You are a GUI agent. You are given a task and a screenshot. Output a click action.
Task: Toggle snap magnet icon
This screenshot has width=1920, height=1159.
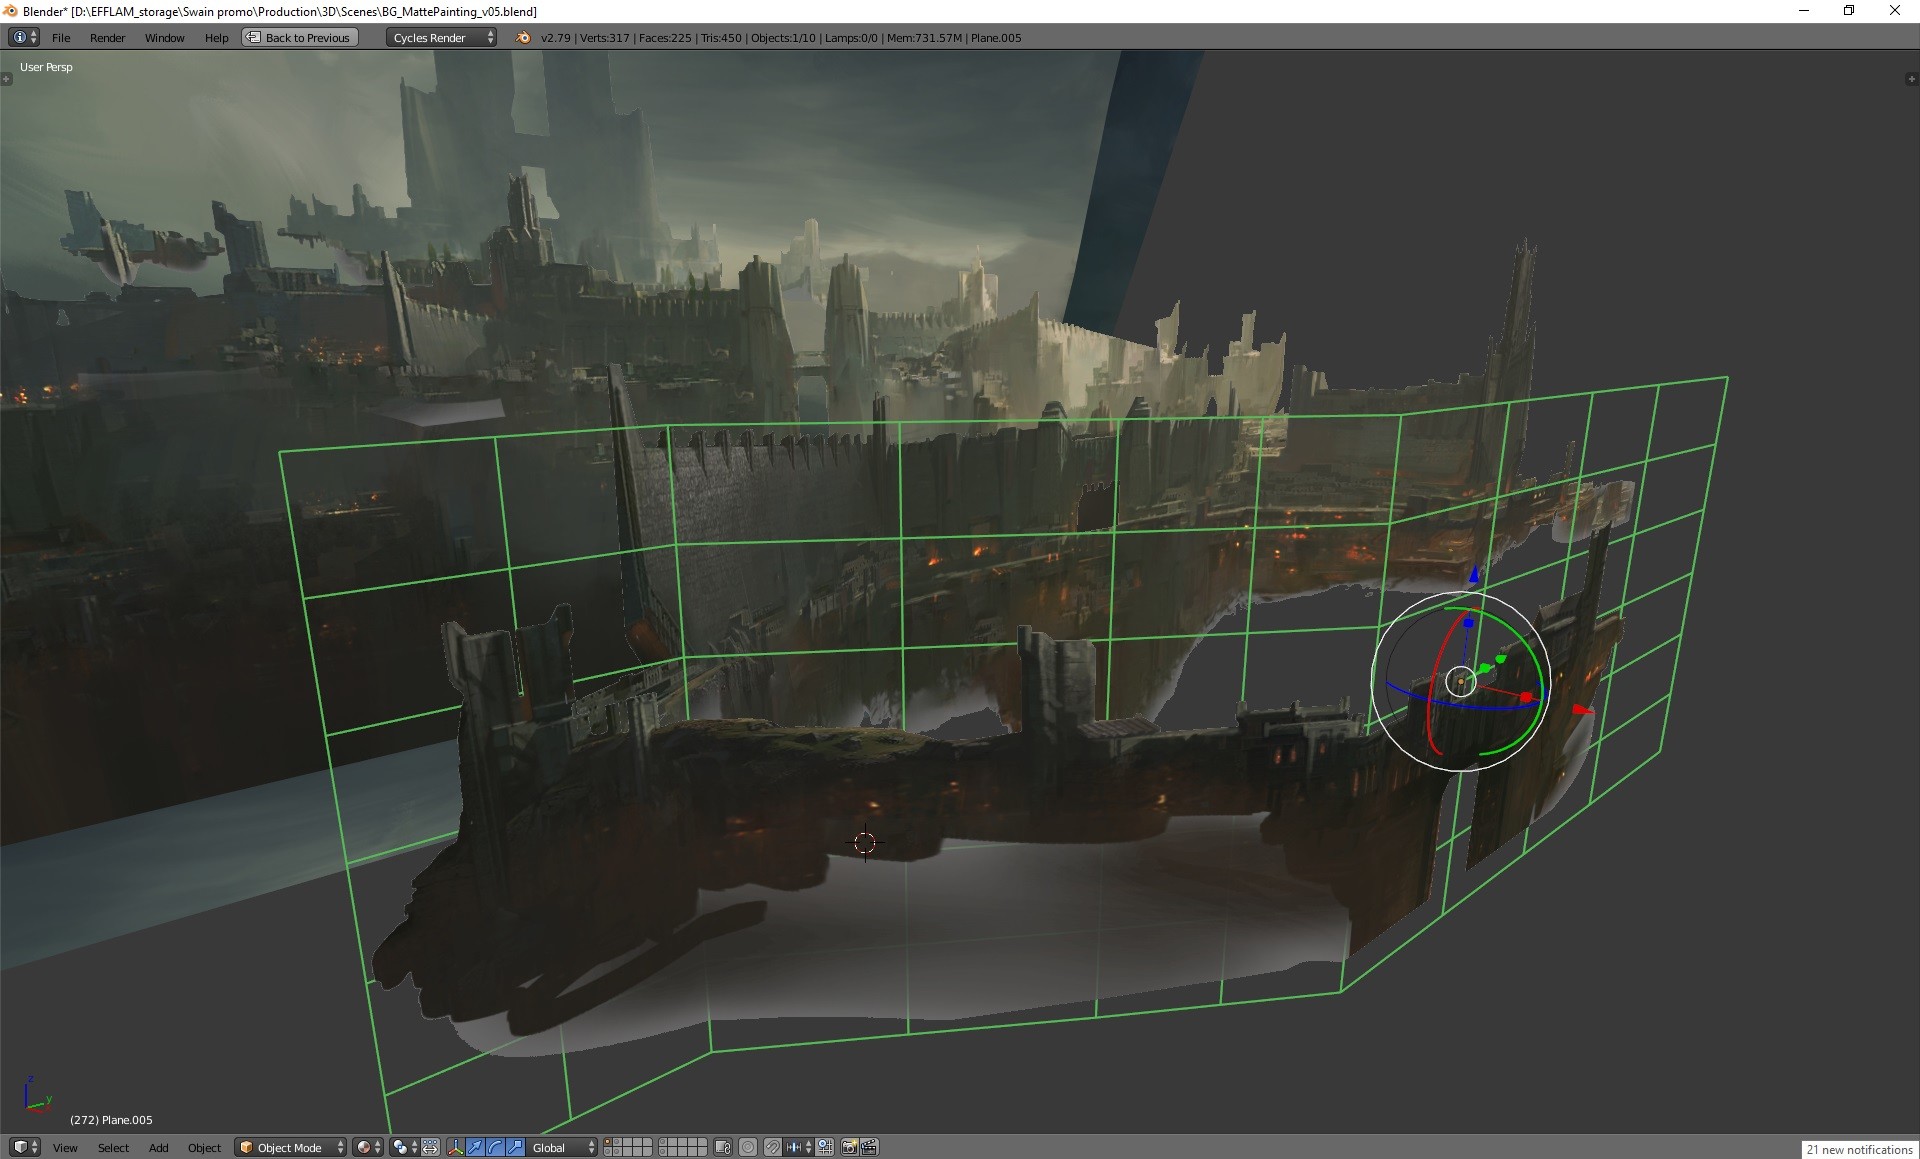772,1147
